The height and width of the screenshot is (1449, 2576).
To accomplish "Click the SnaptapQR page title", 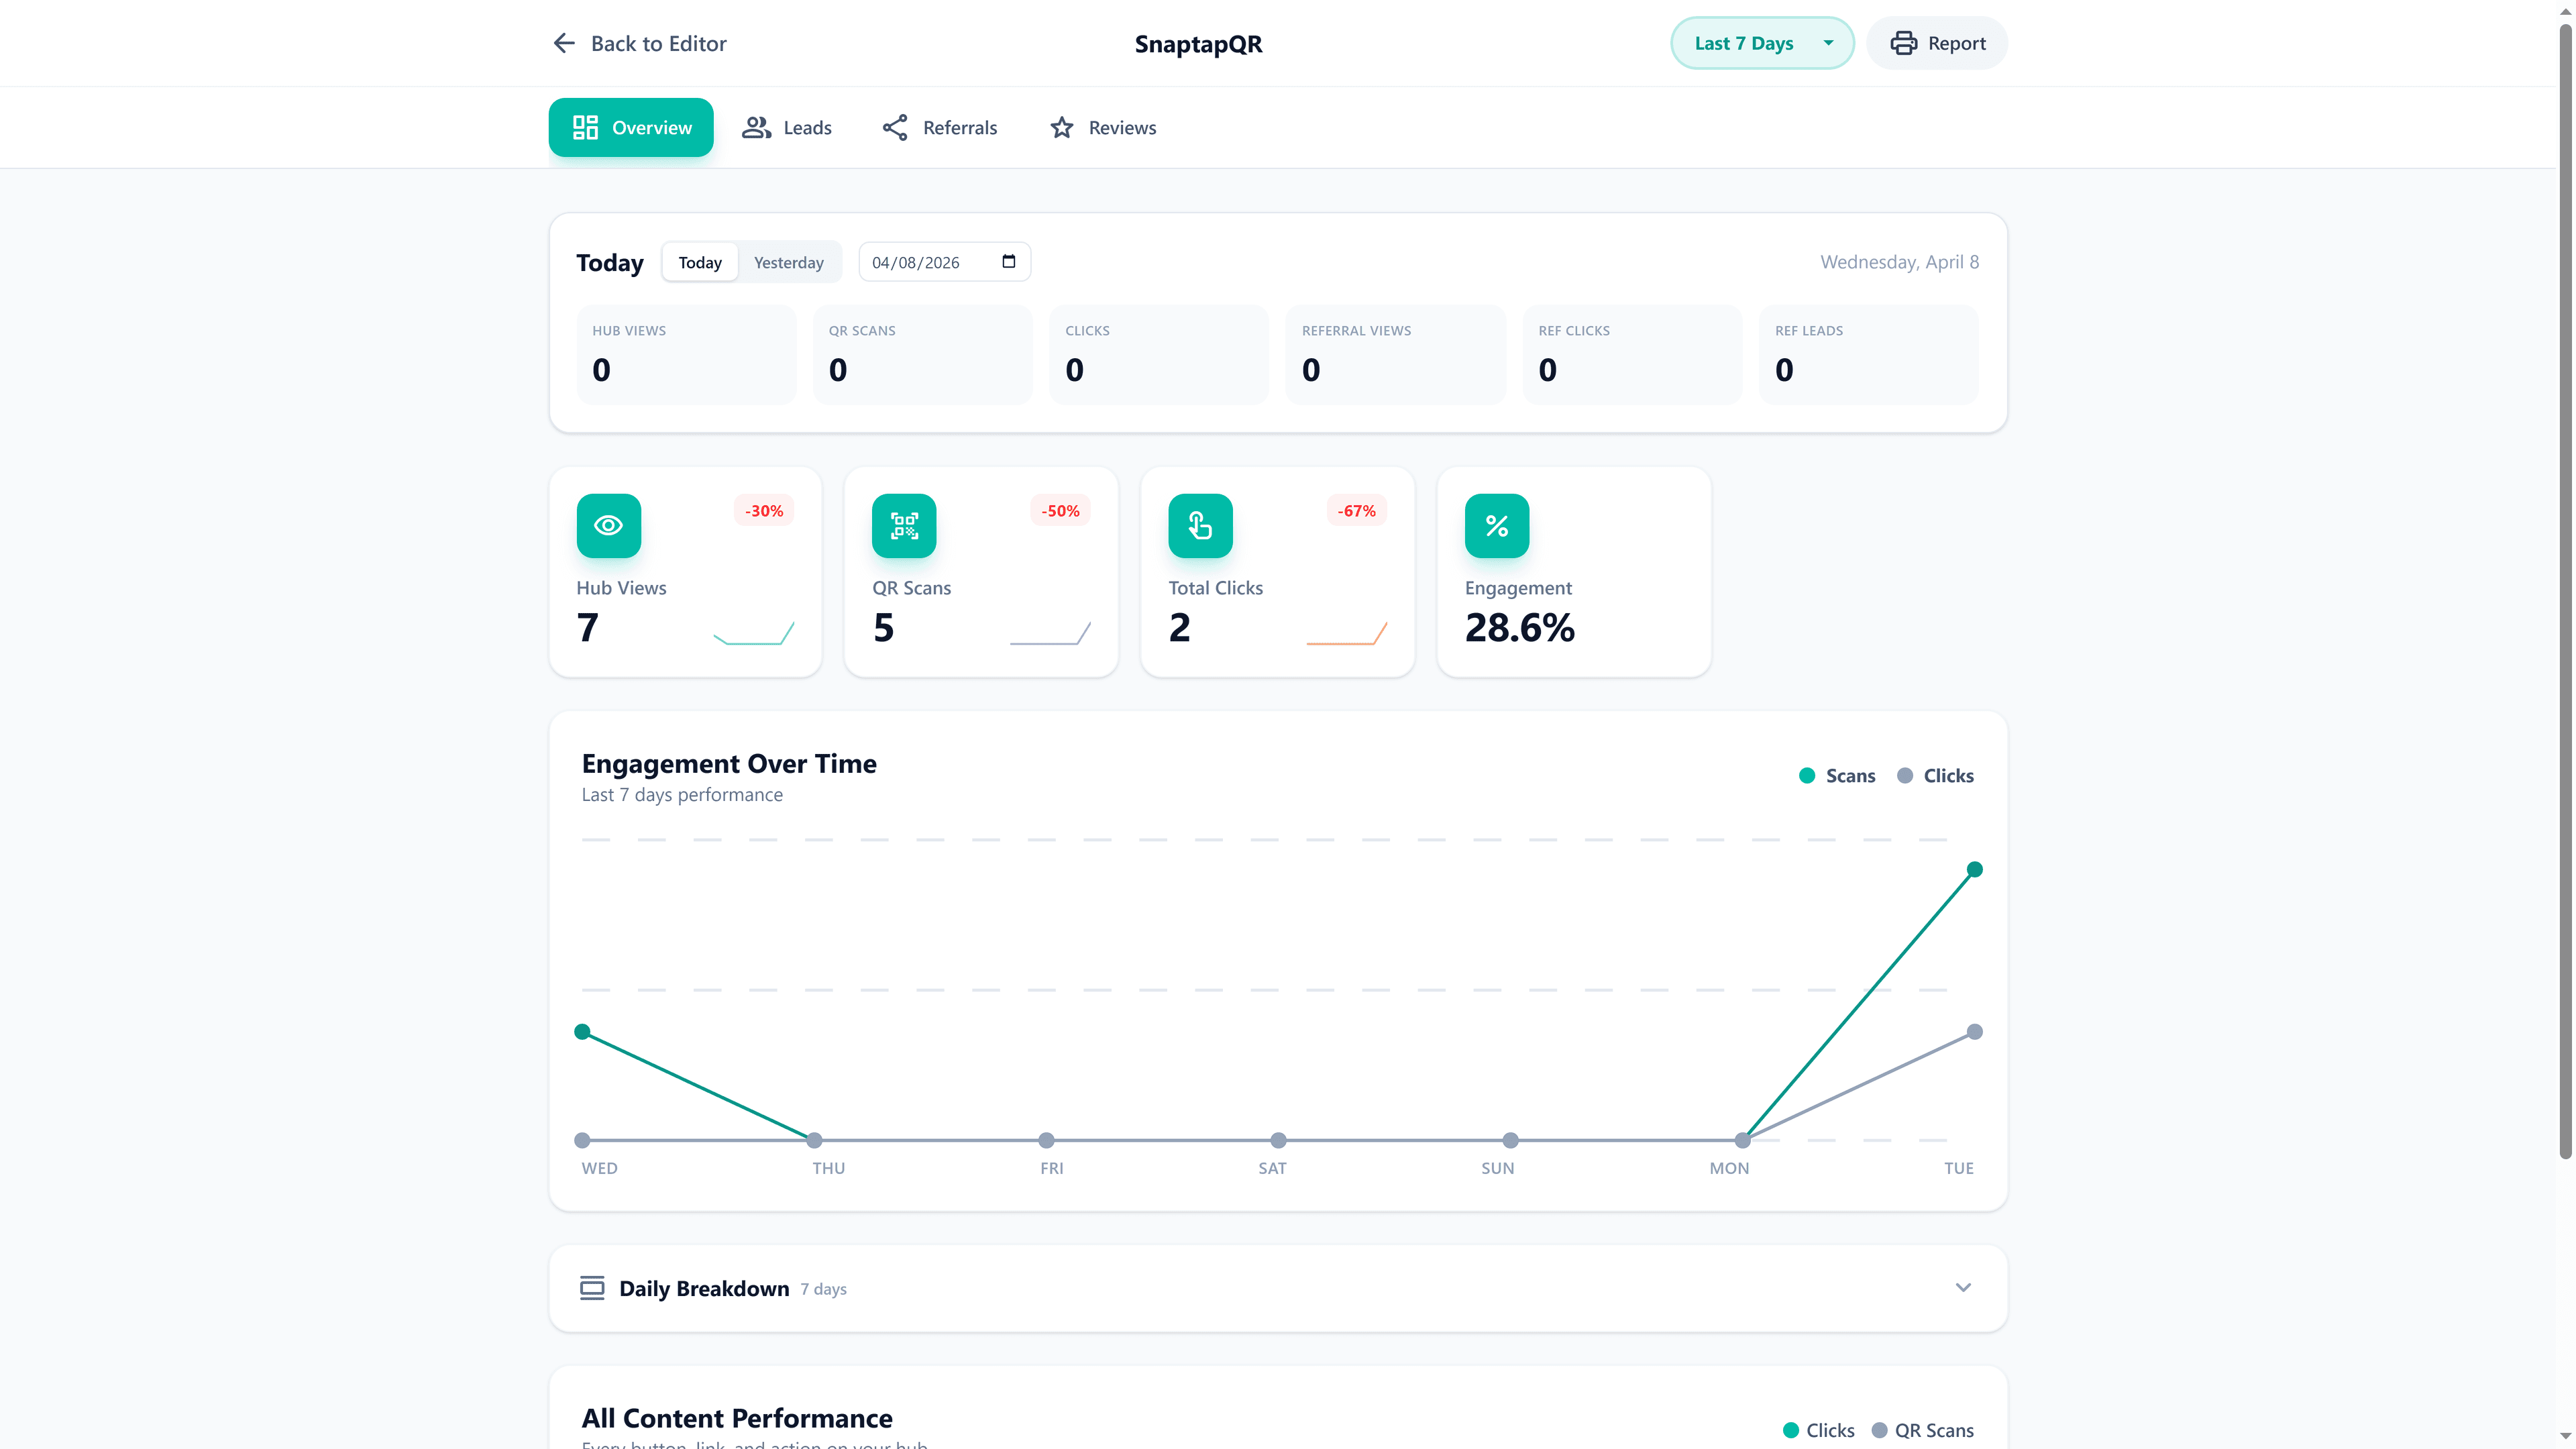I will [x=1198, y=44].
